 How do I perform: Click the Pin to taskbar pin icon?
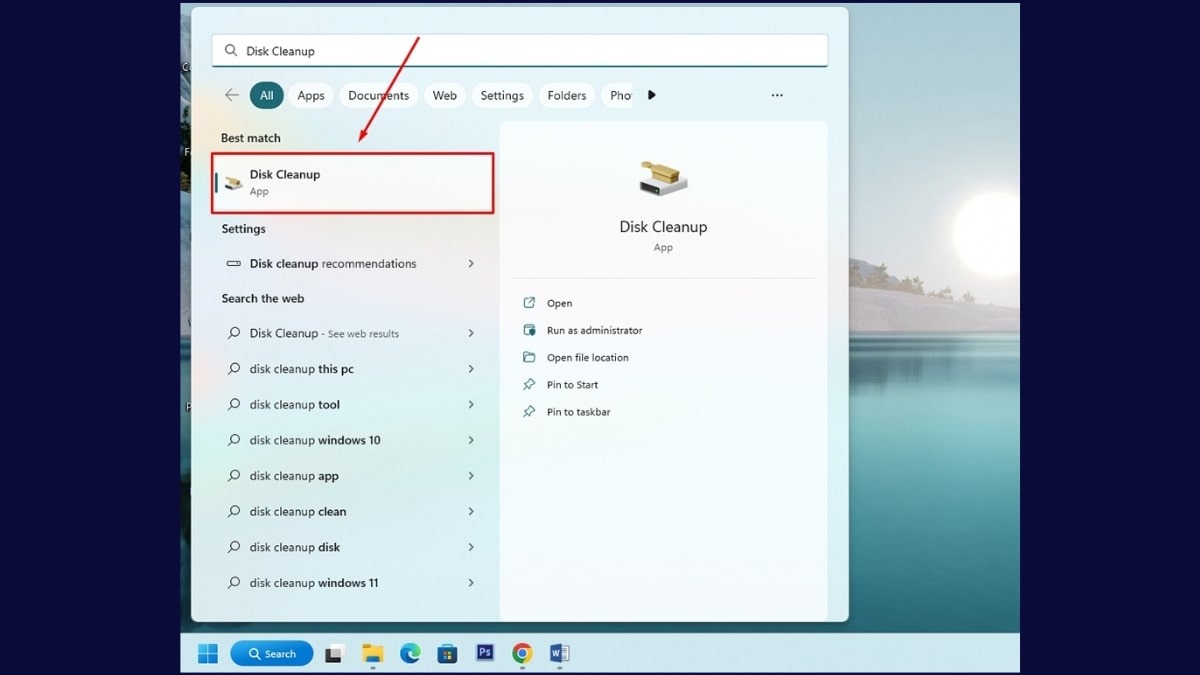click(529, 411)
